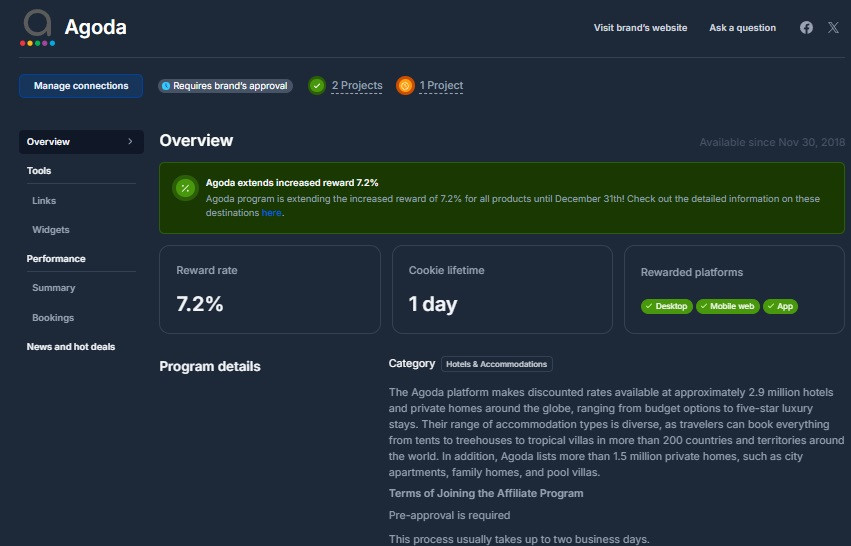The width and height of the screenshot is (851, 546).
Task: Click the Requires brand's approval badge
Action: [225, 86]
